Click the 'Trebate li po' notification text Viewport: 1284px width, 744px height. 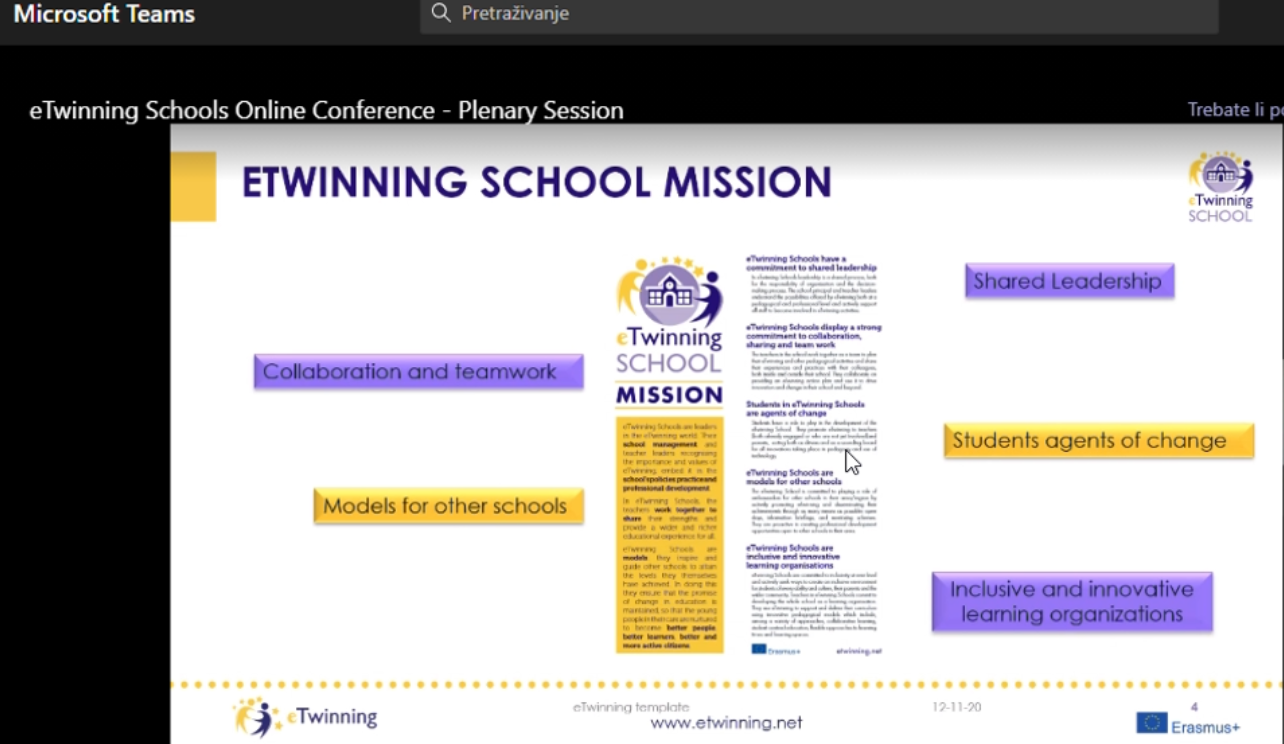click(x=1235, y=110)
